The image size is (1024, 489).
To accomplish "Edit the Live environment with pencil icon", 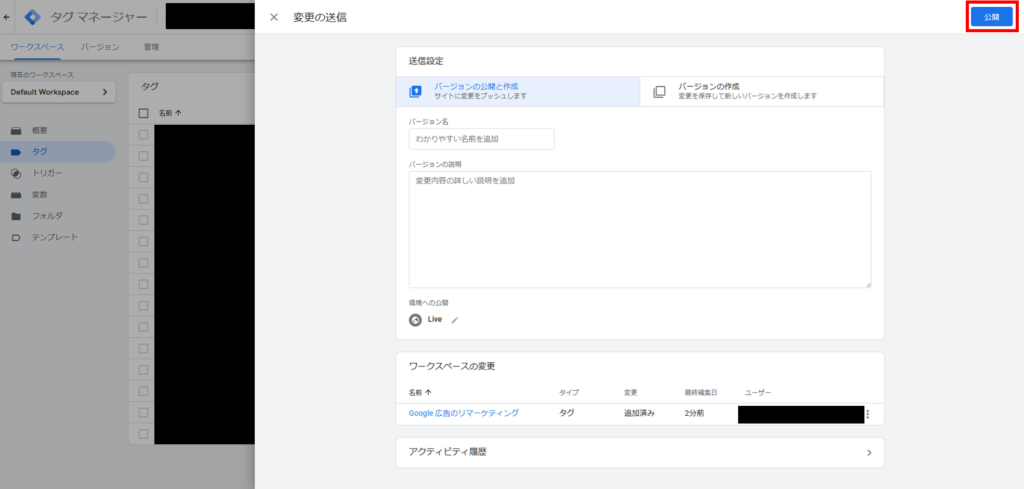I will point(455,320).
